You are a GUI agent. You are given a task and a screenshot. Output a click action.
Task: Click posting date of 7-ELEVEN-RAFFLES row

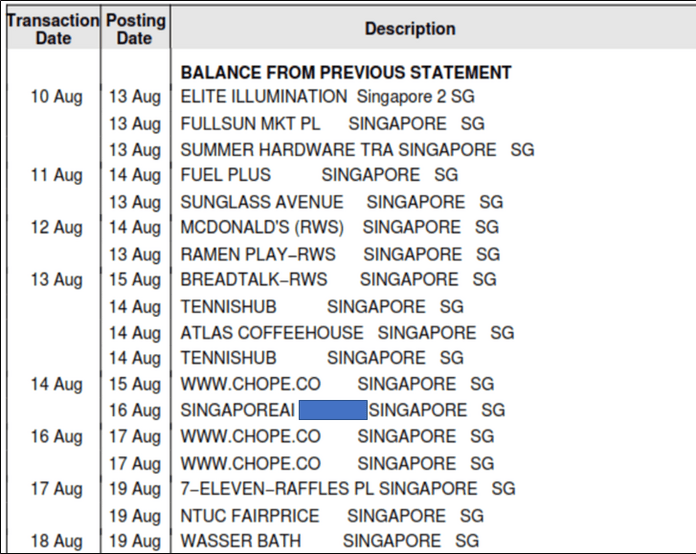[x=135, y=489]
